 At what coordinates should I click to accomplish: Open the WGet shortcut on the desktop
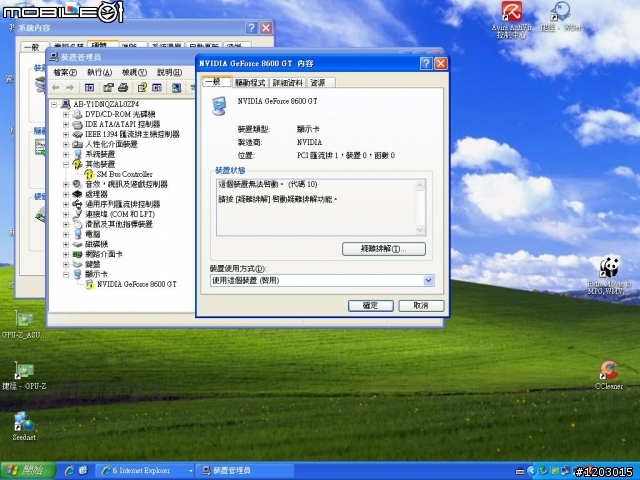[560, 16]
